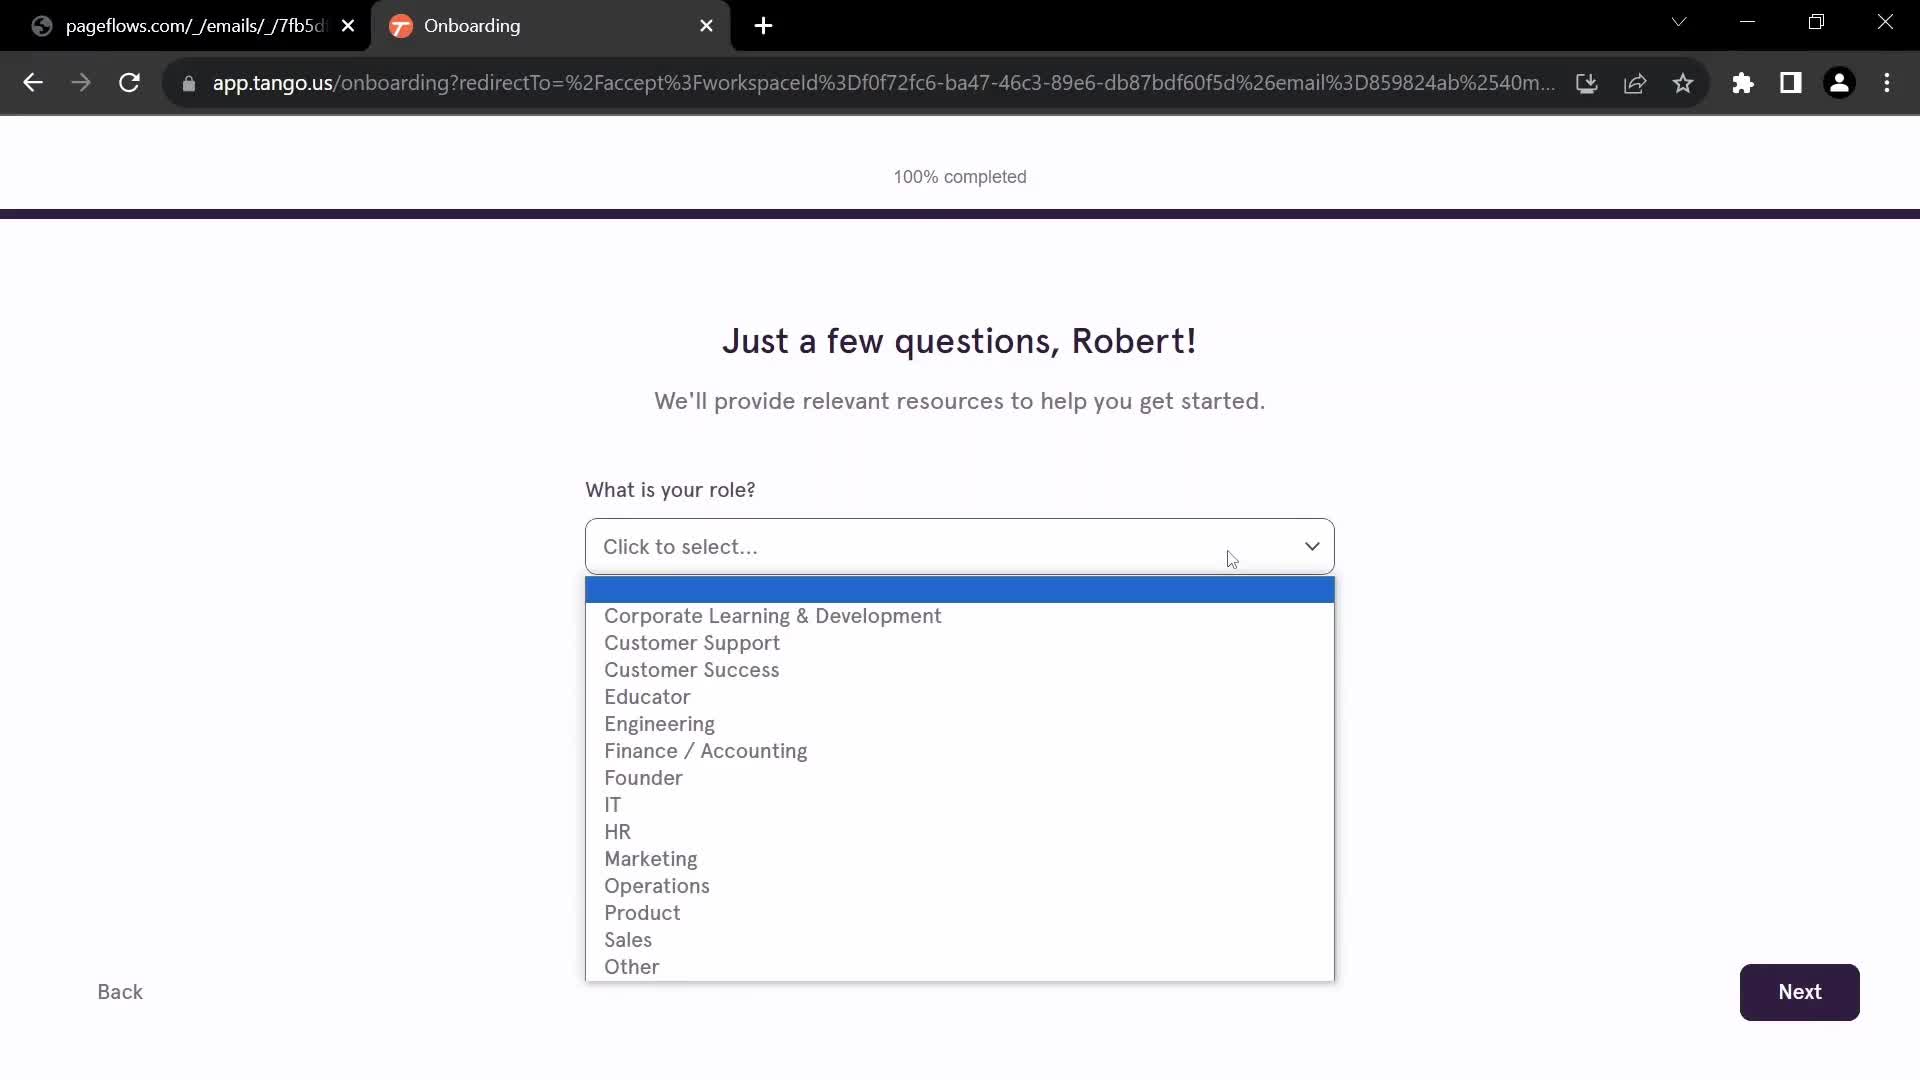Image resolution: width=1920 pixels, height=1080 pixels.
Task: Select Sales from the role list
Action: click(629, 939)
